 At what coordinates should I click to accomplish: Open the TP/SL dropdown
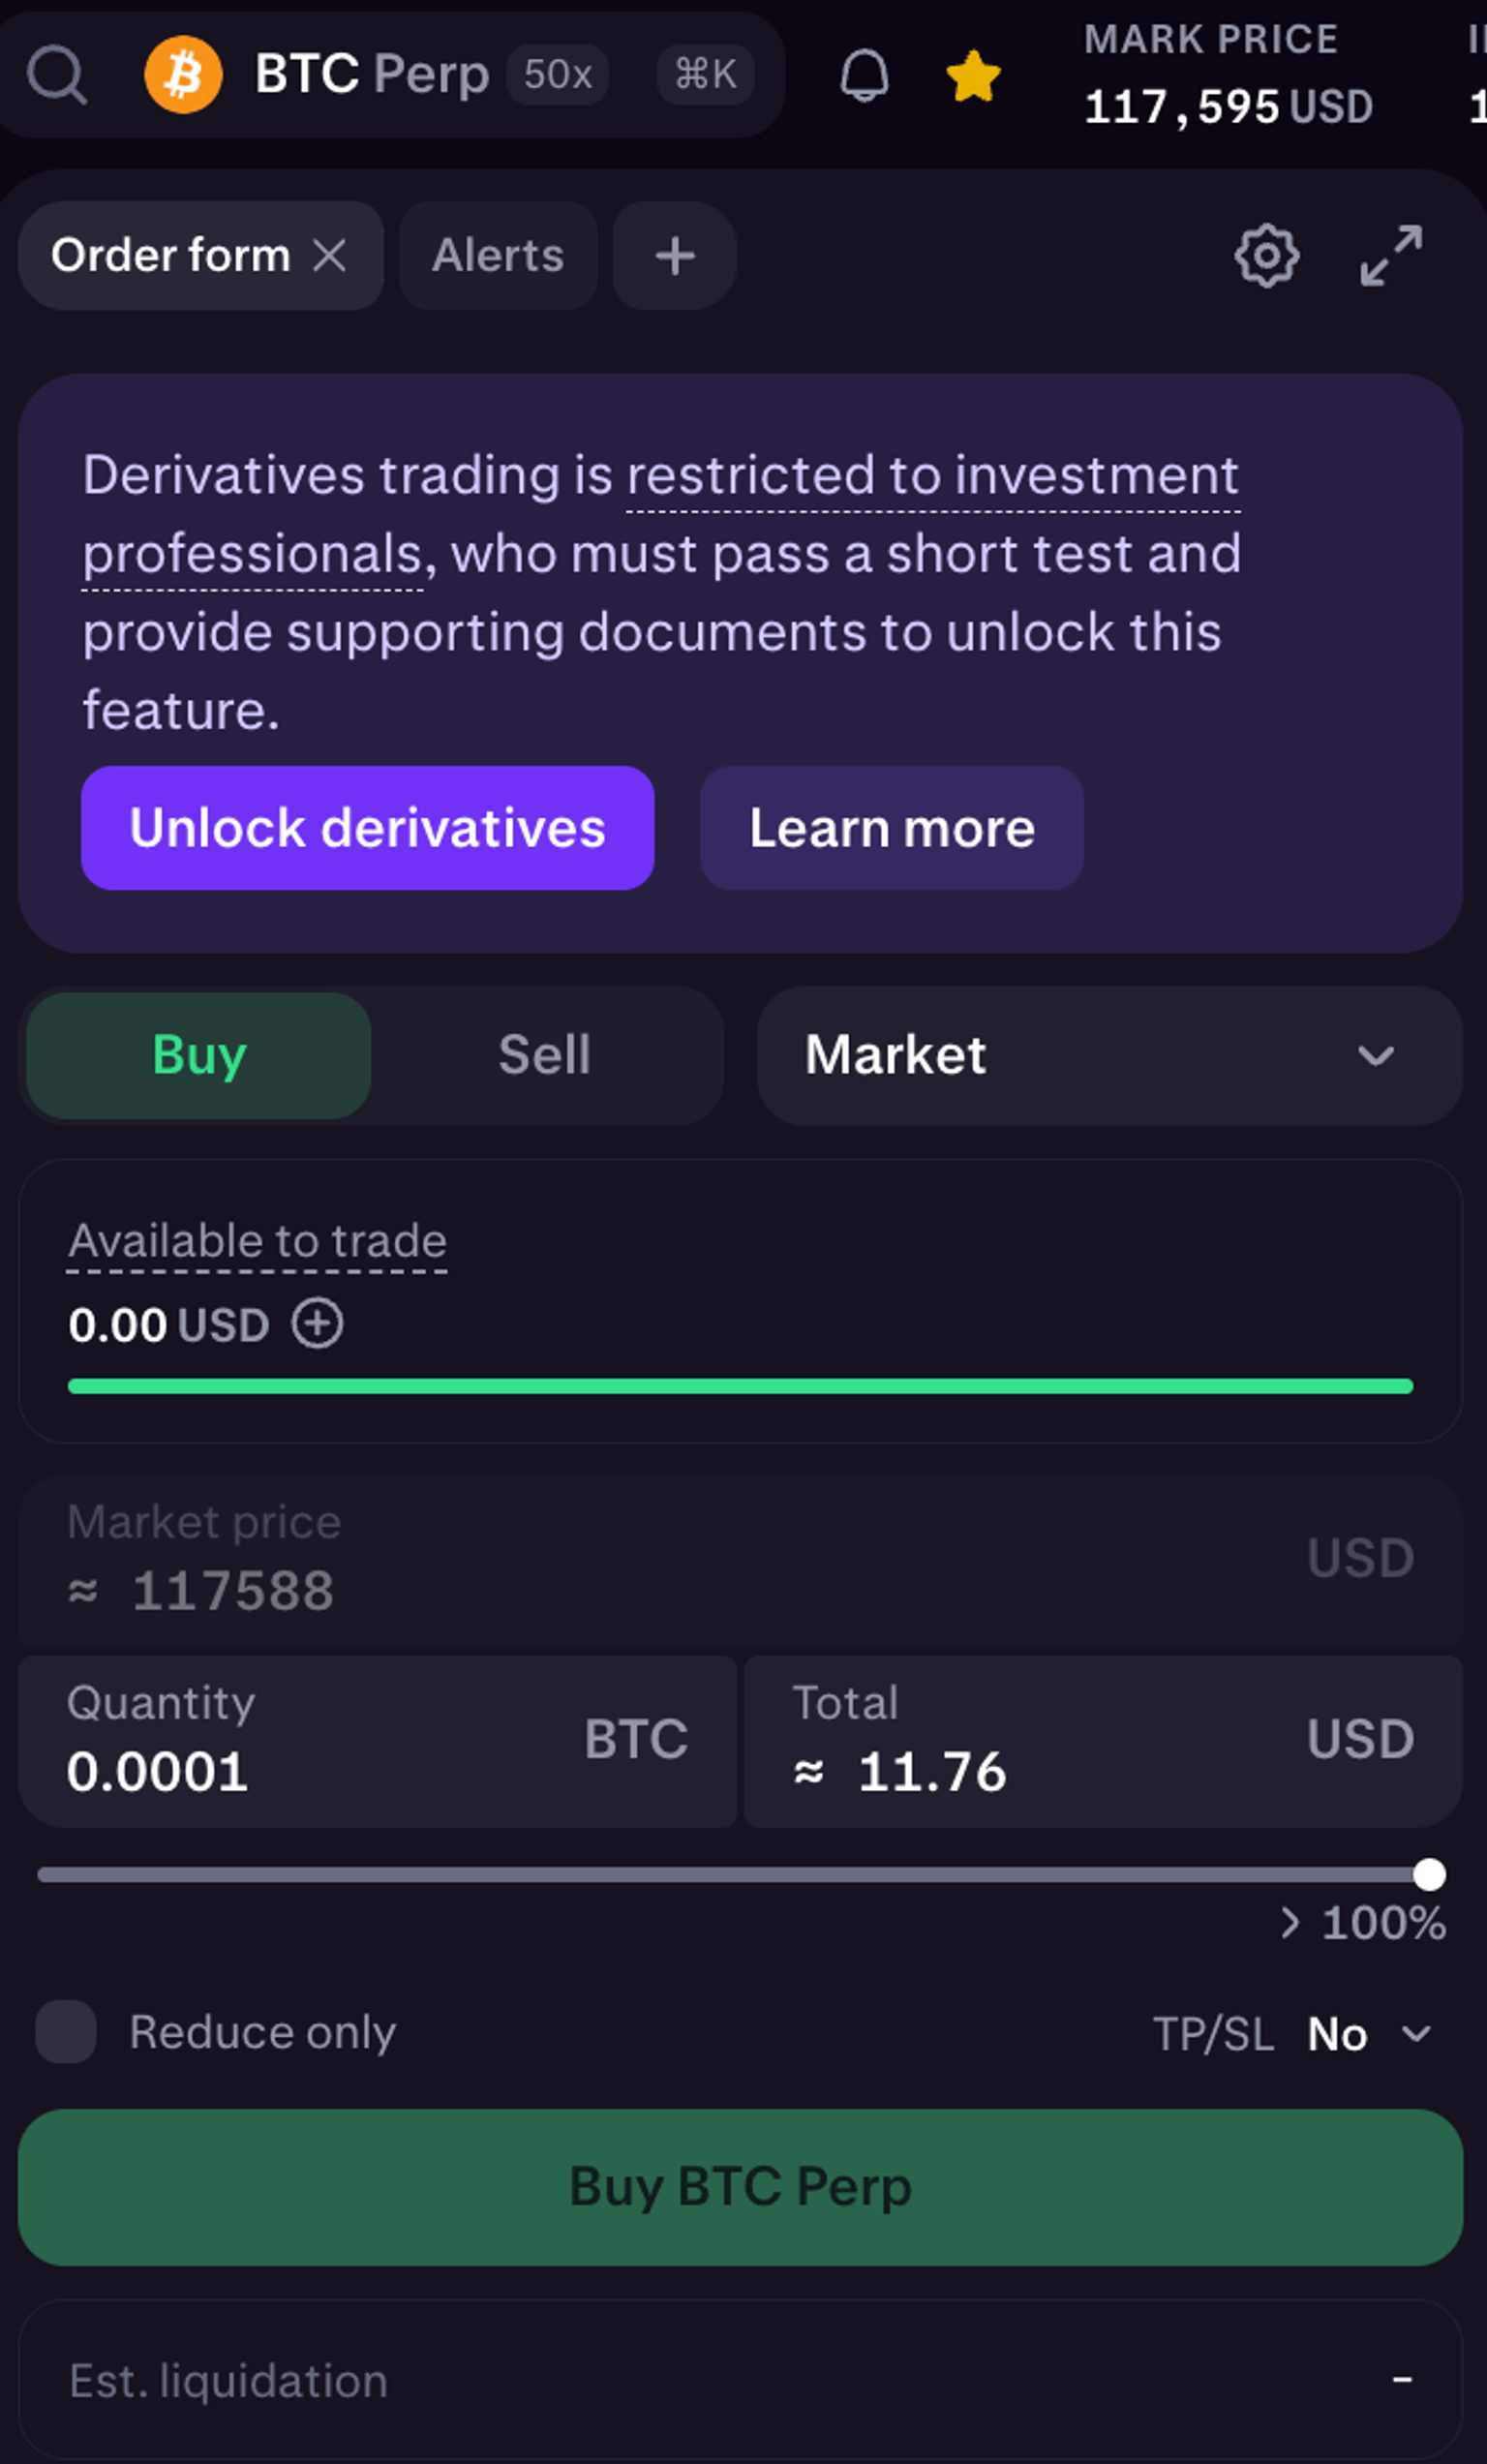point(1369,2033)
